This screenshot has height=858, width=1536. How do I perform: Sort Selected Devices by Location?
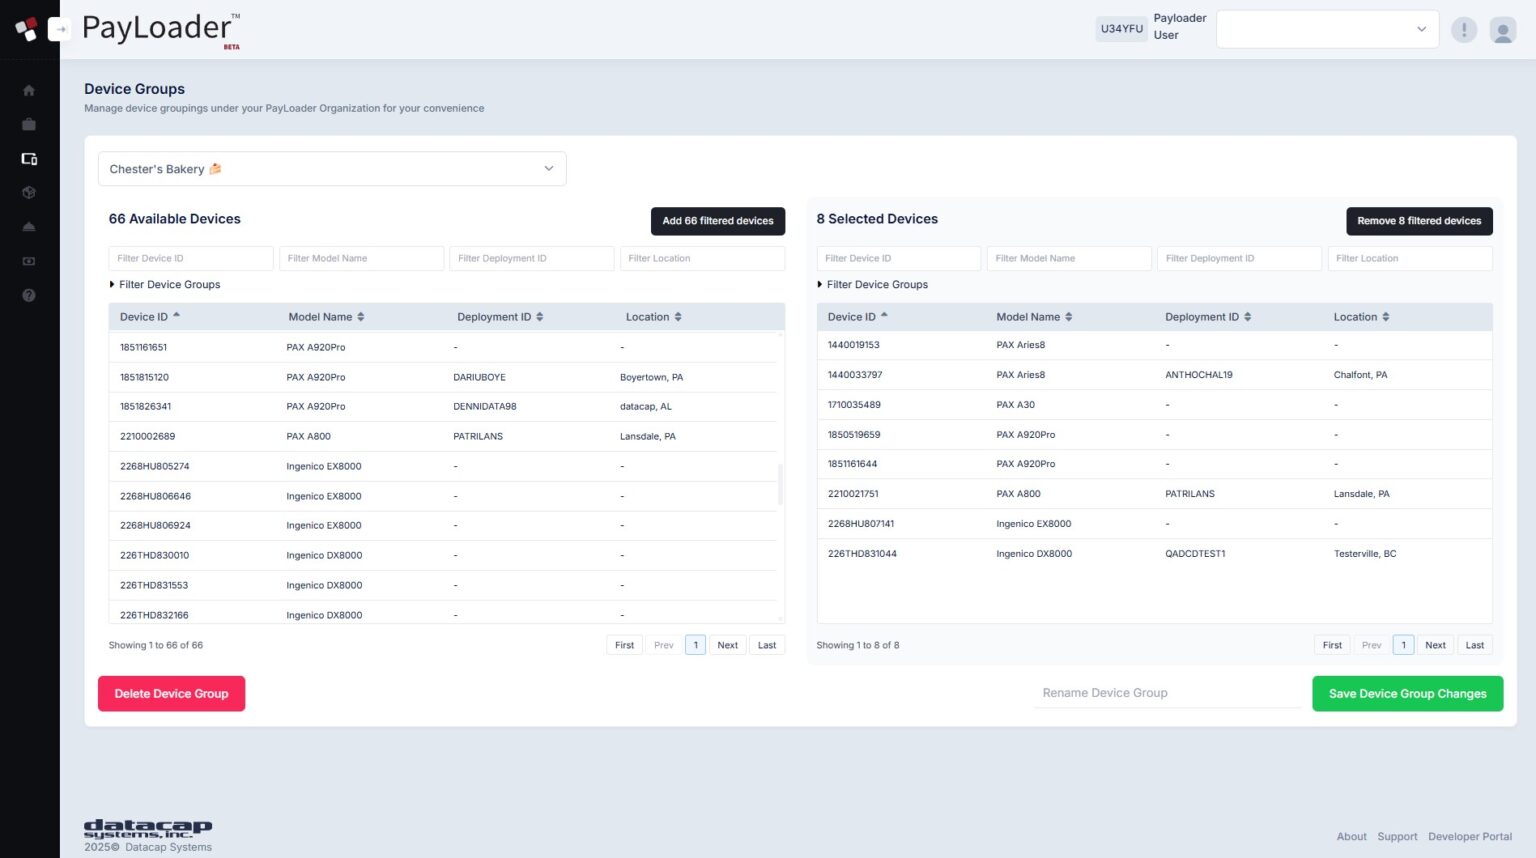point(1361,317)
